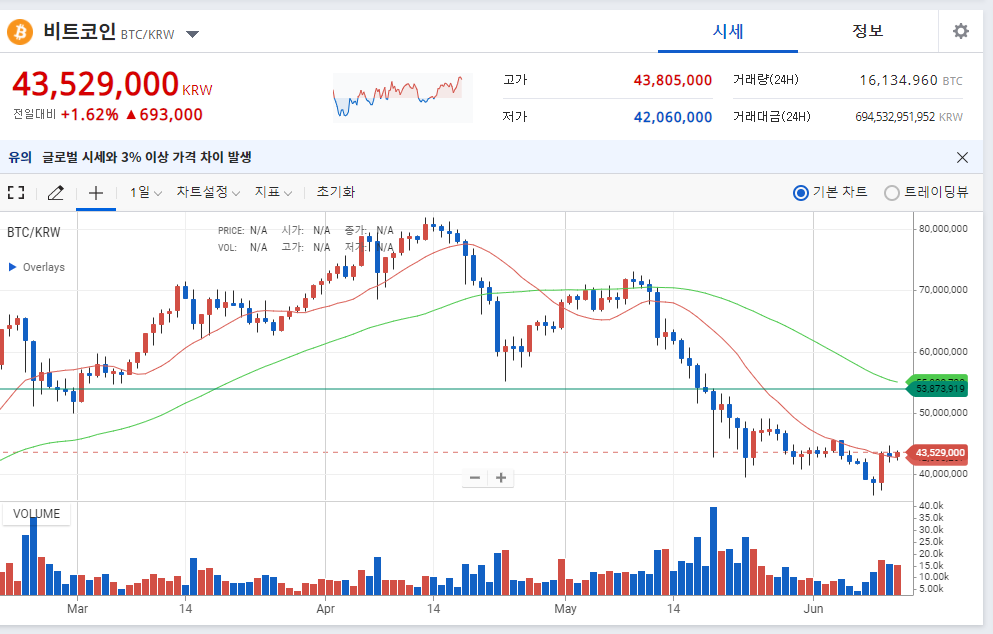
Task: Open the 지표 indicators dropdown
Action: 273,192
